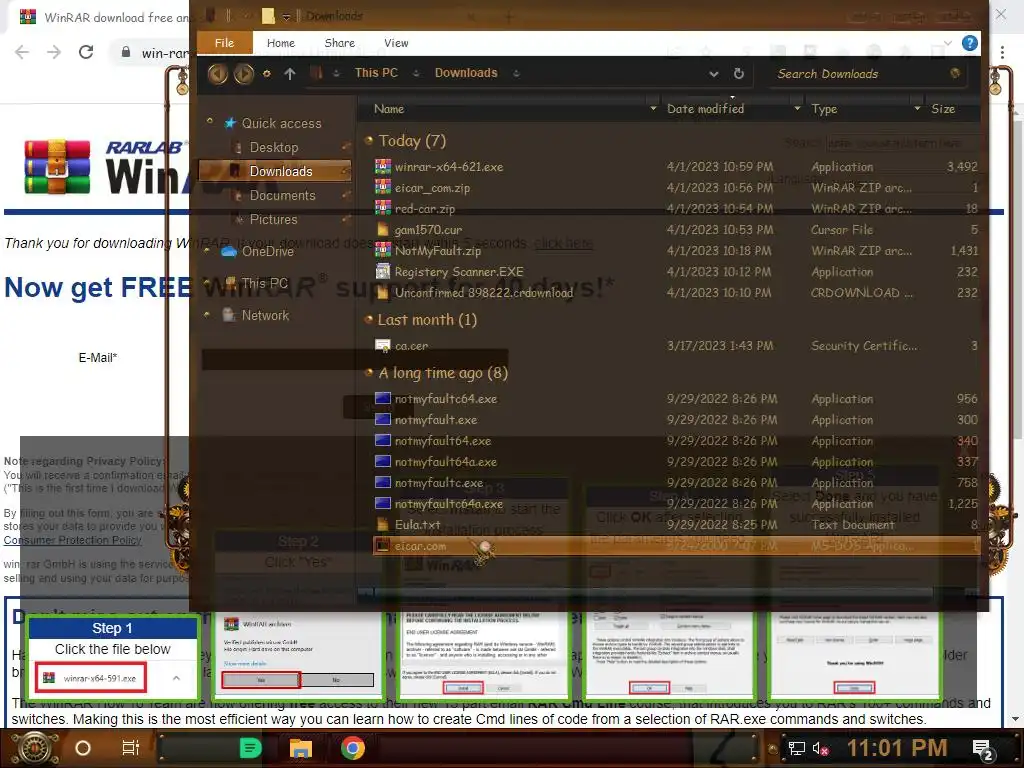Select Unconfirmed 898222.crdownload file

click(x=484, y=293)
